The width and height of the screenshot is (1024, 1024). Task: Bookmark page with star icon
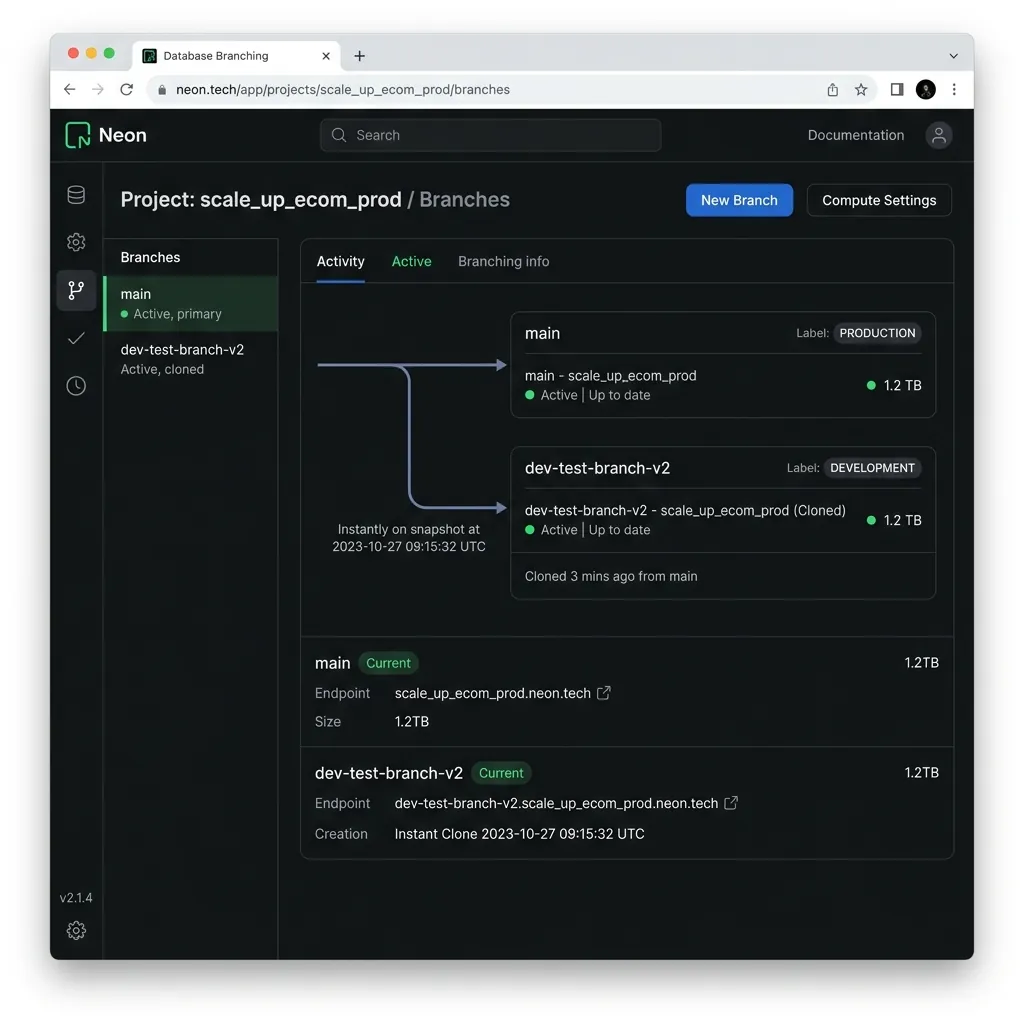pos(861,89)
